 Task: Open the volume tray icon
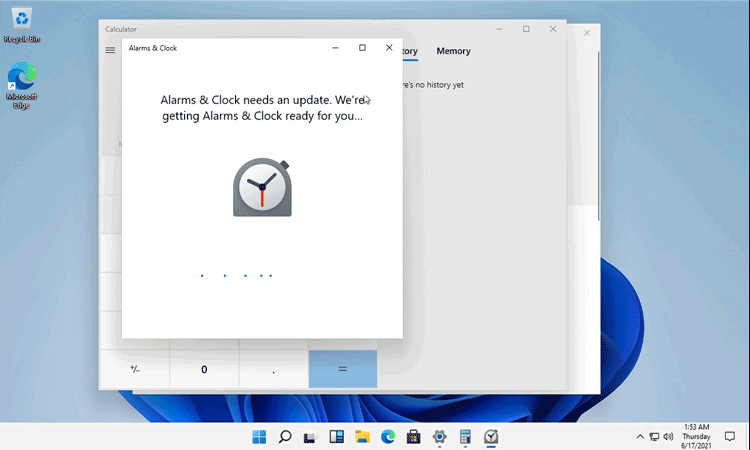(668, 436)
